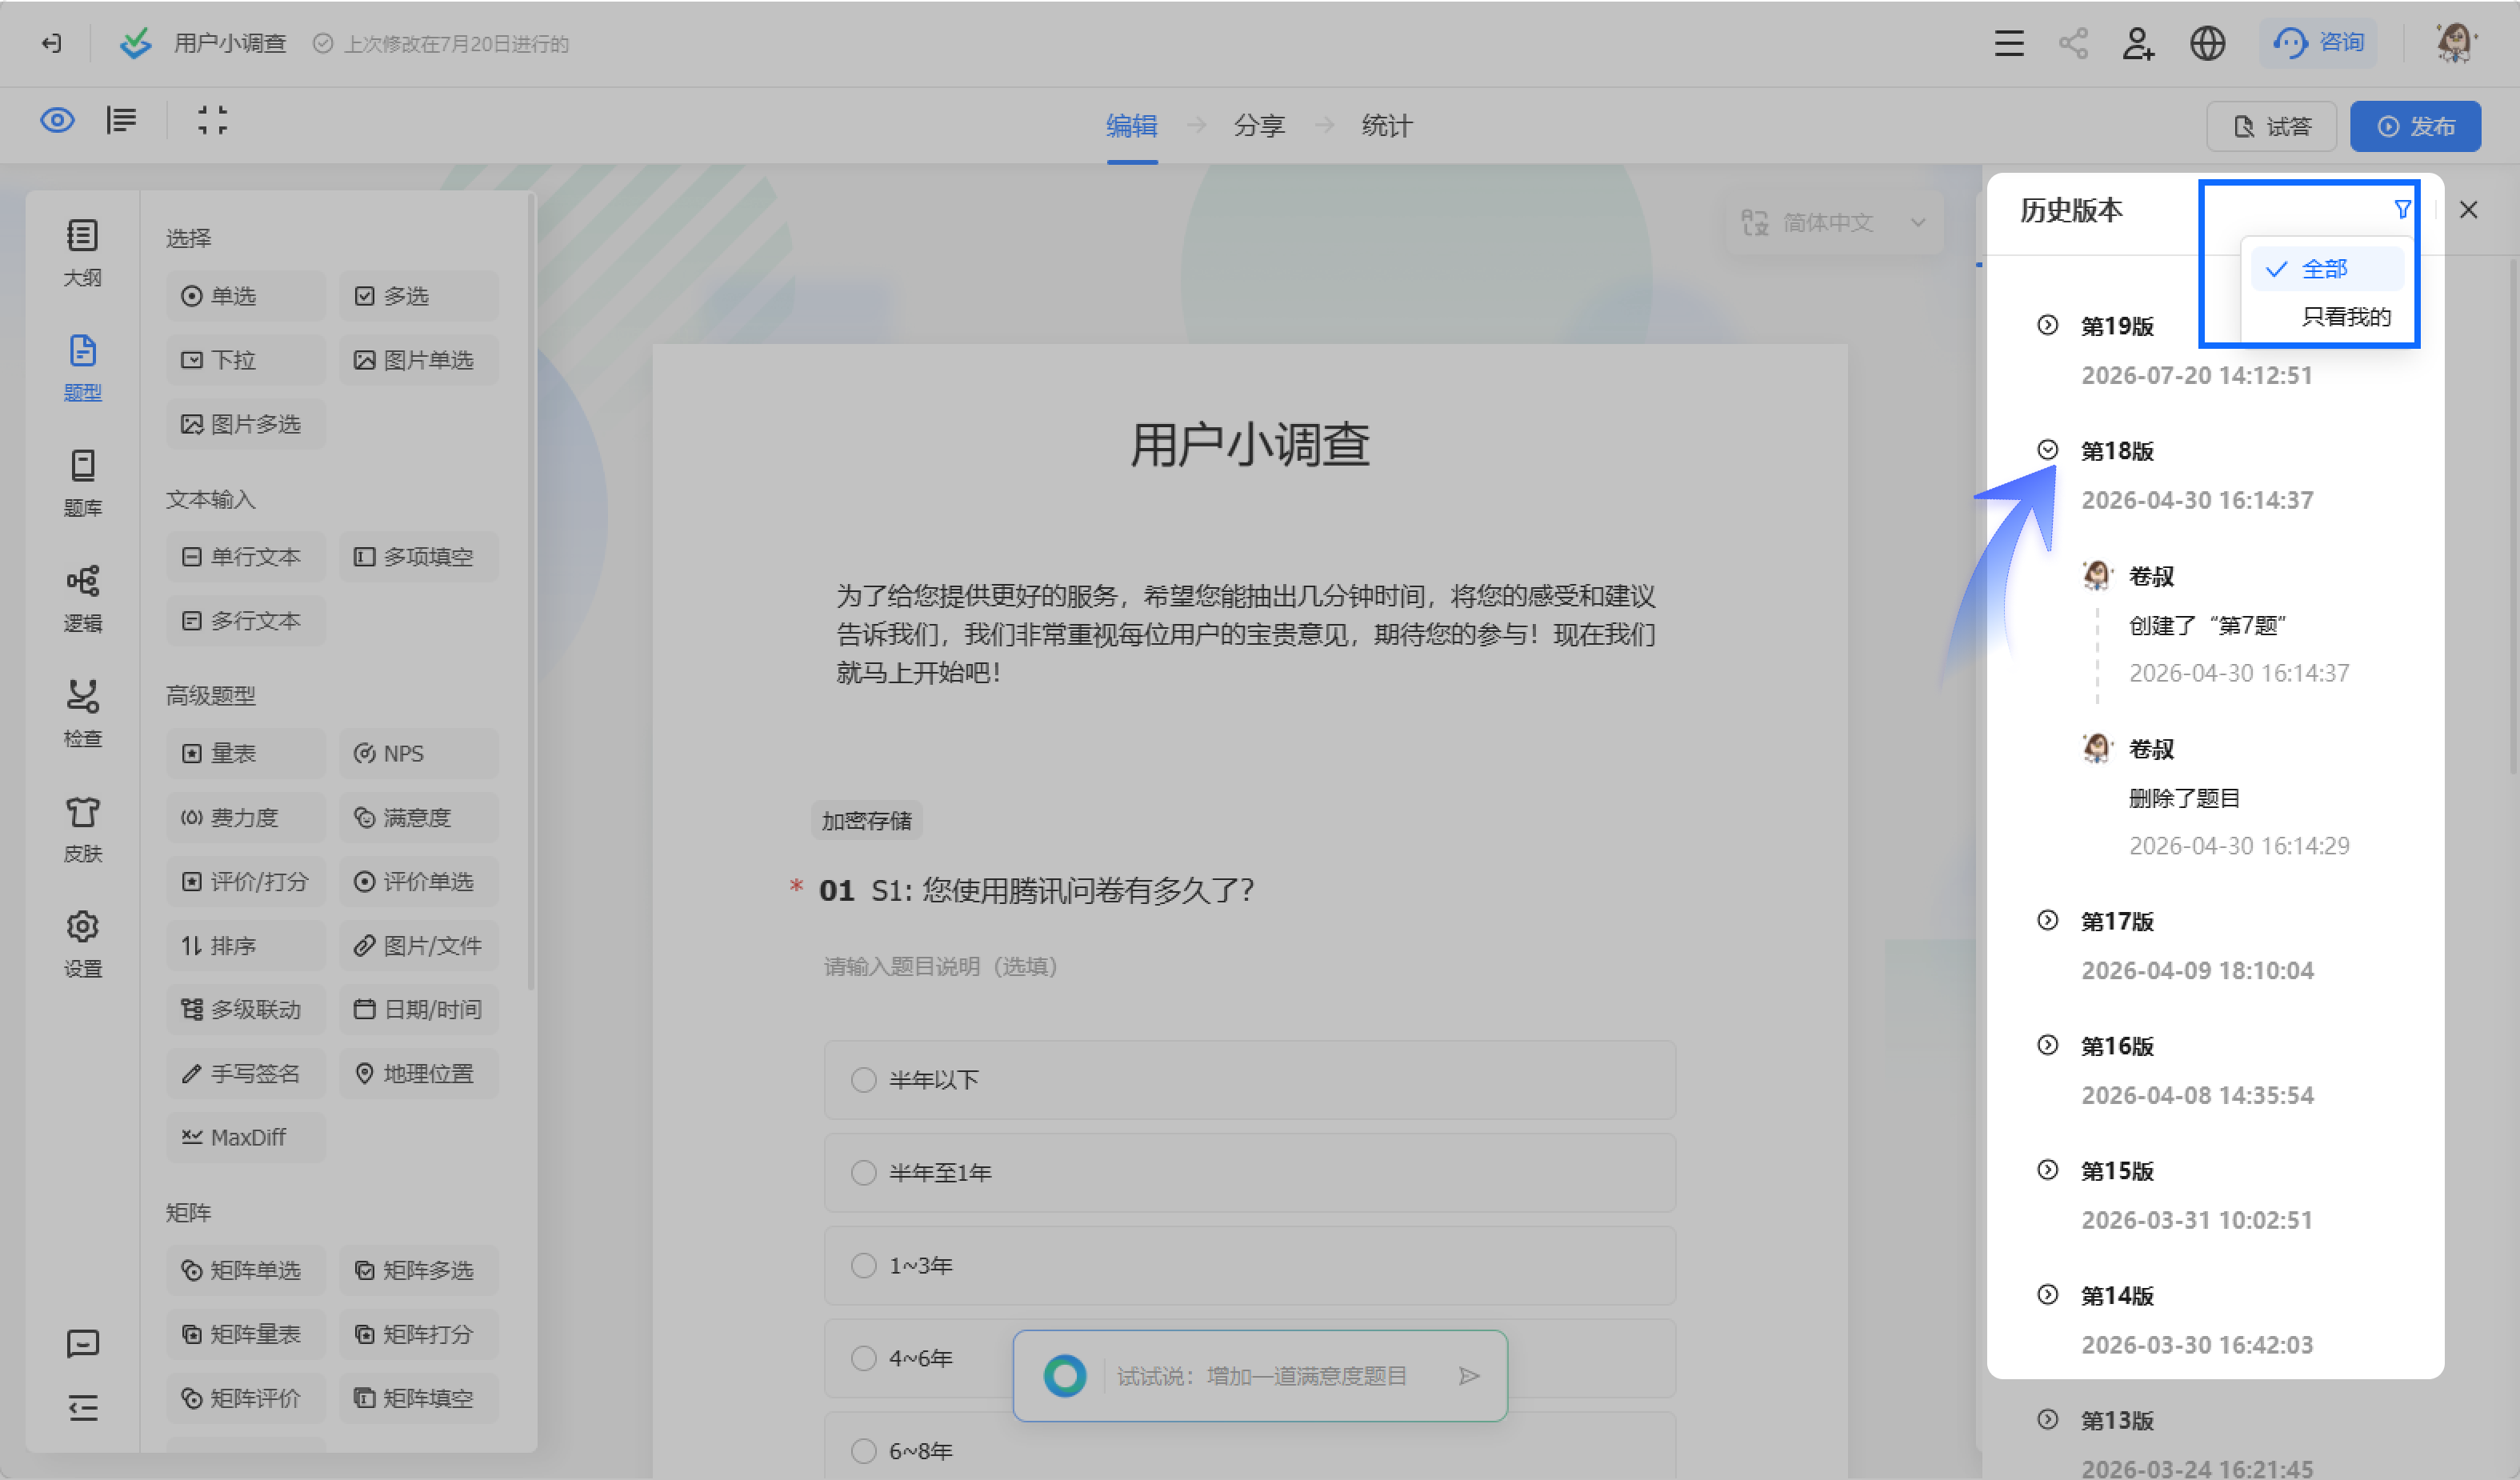The image size is (2520, 1480).
Task: Add a 多选 question type
Action: (418, 296)
